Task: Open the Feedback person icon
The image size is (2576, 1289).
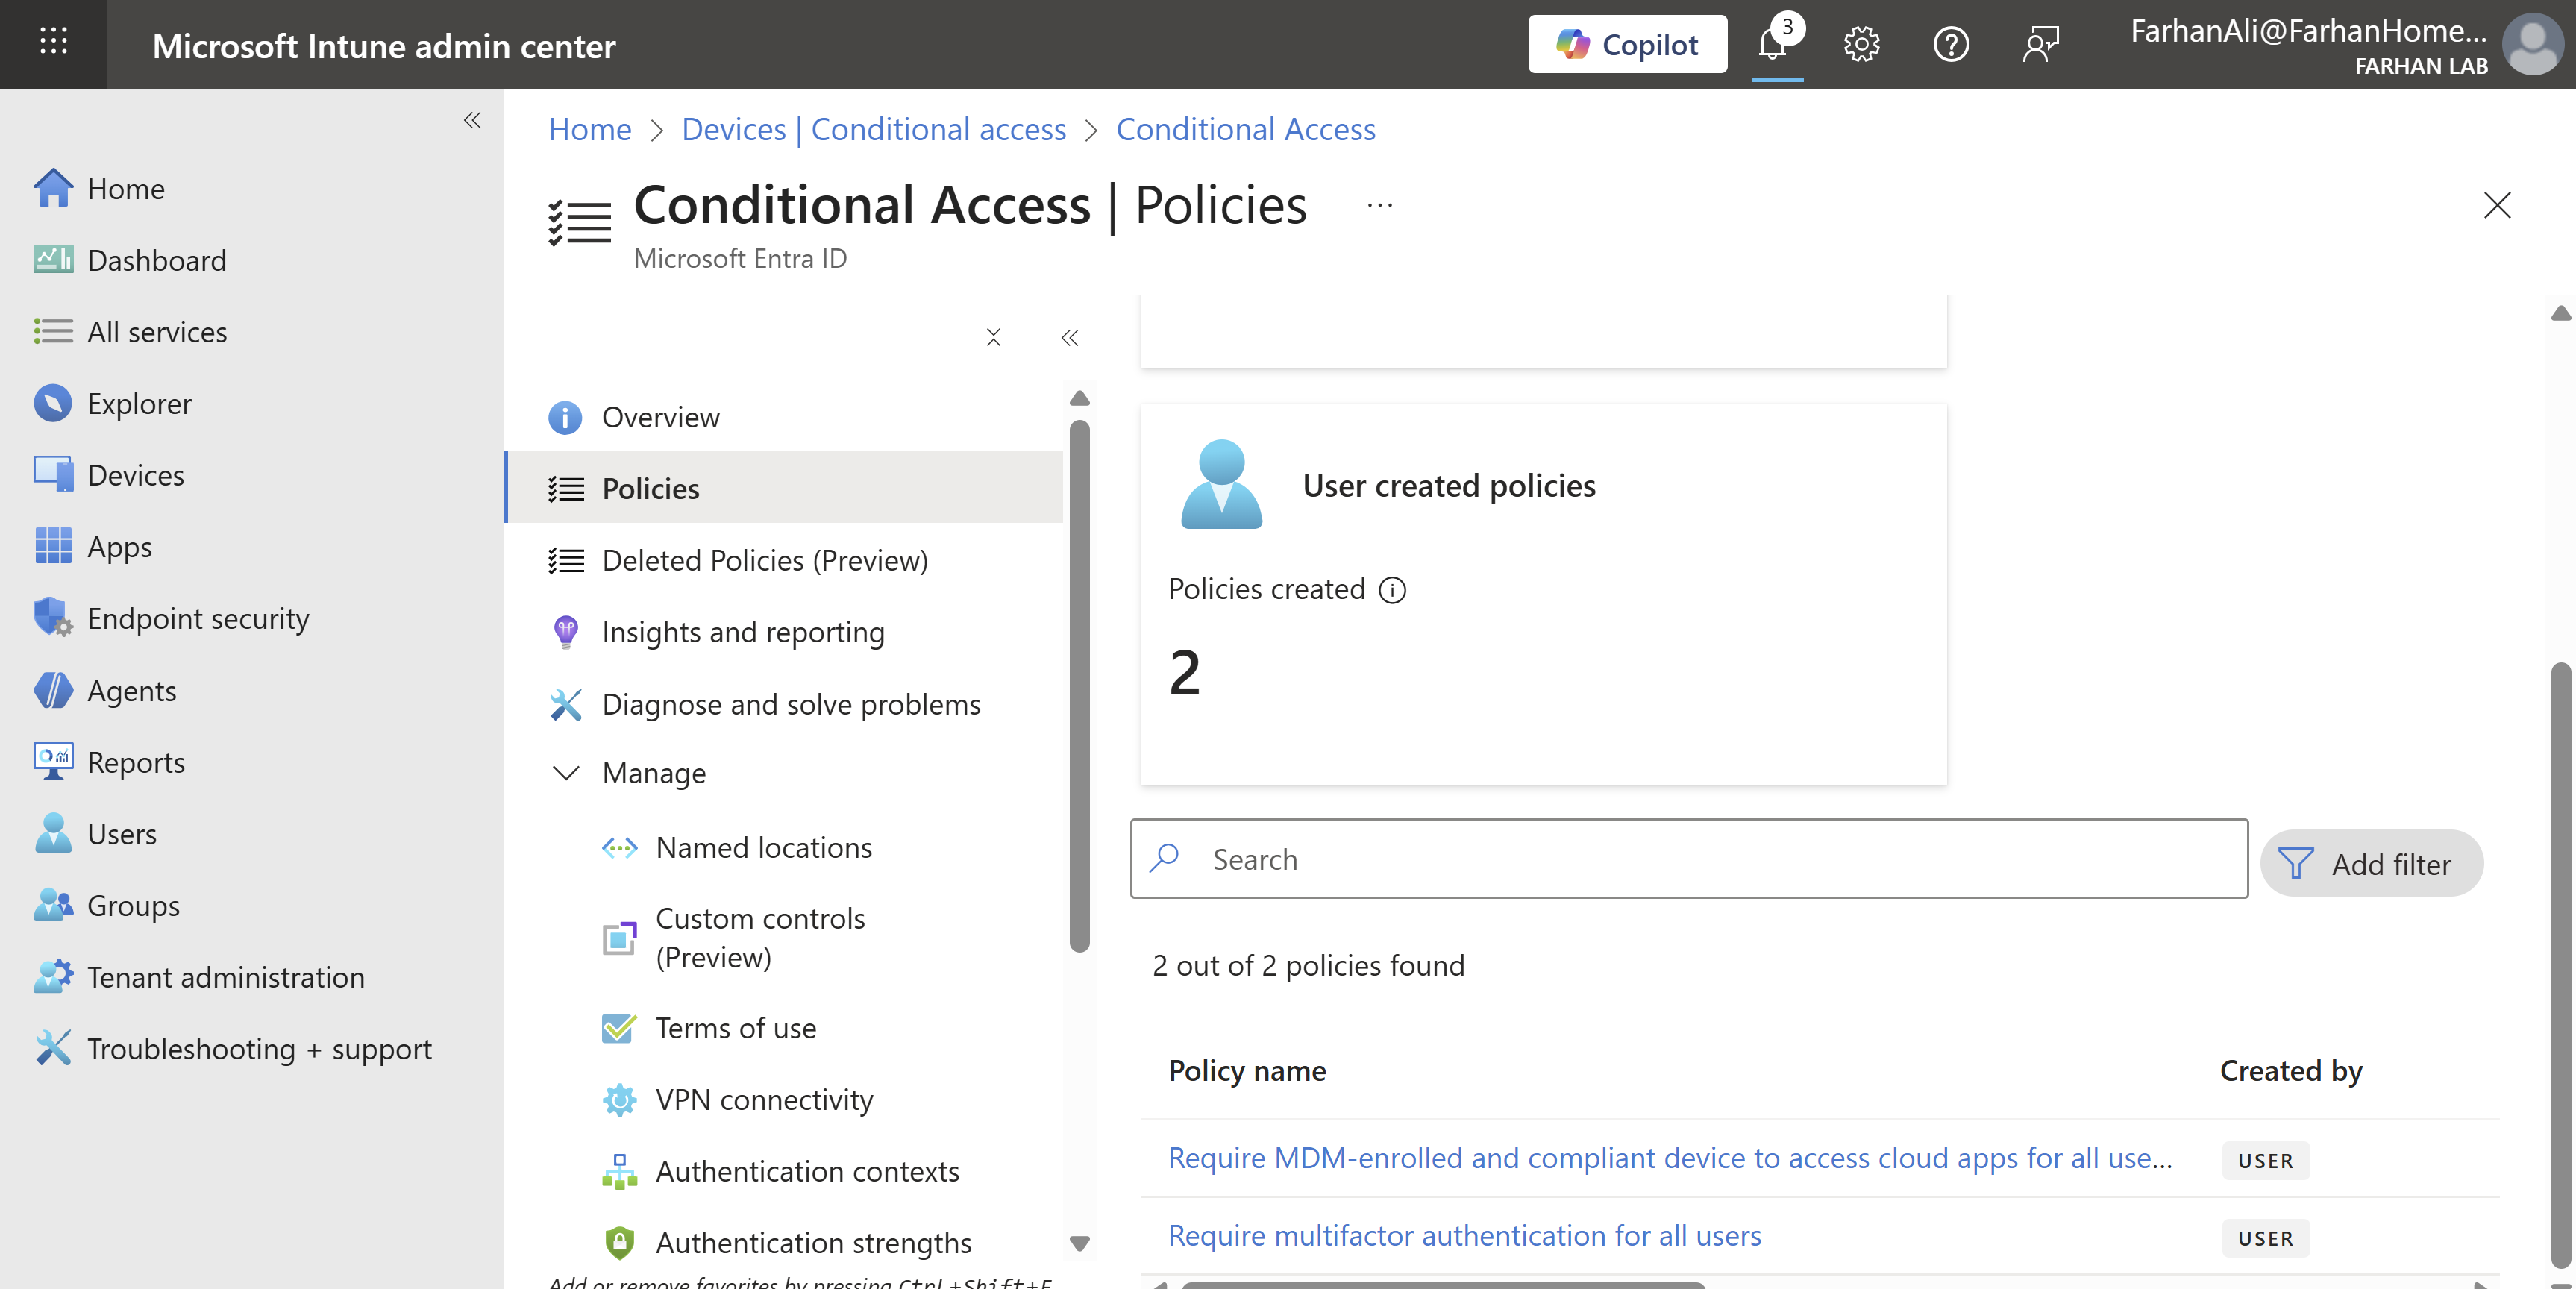Action: [x=2040, y=44]
